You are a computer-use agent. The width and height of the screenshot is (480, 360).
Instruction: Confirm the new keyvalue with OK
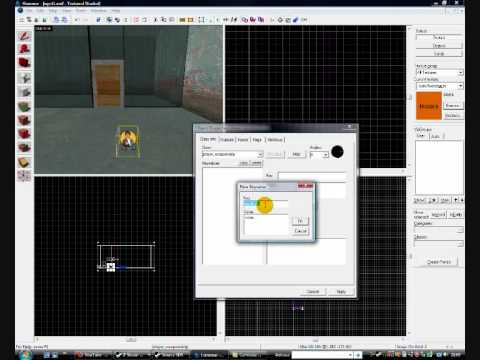point(300,221)
